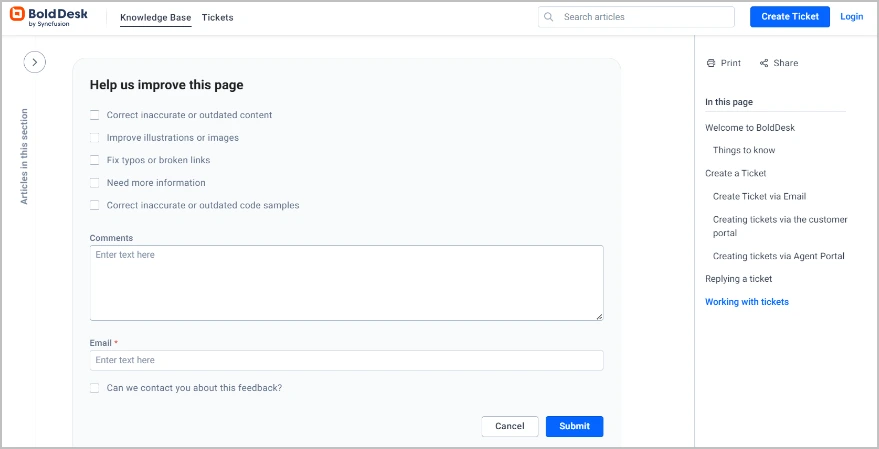Click the Cancel button
Screen dimensions: 879x449
[x=510, y=426]
